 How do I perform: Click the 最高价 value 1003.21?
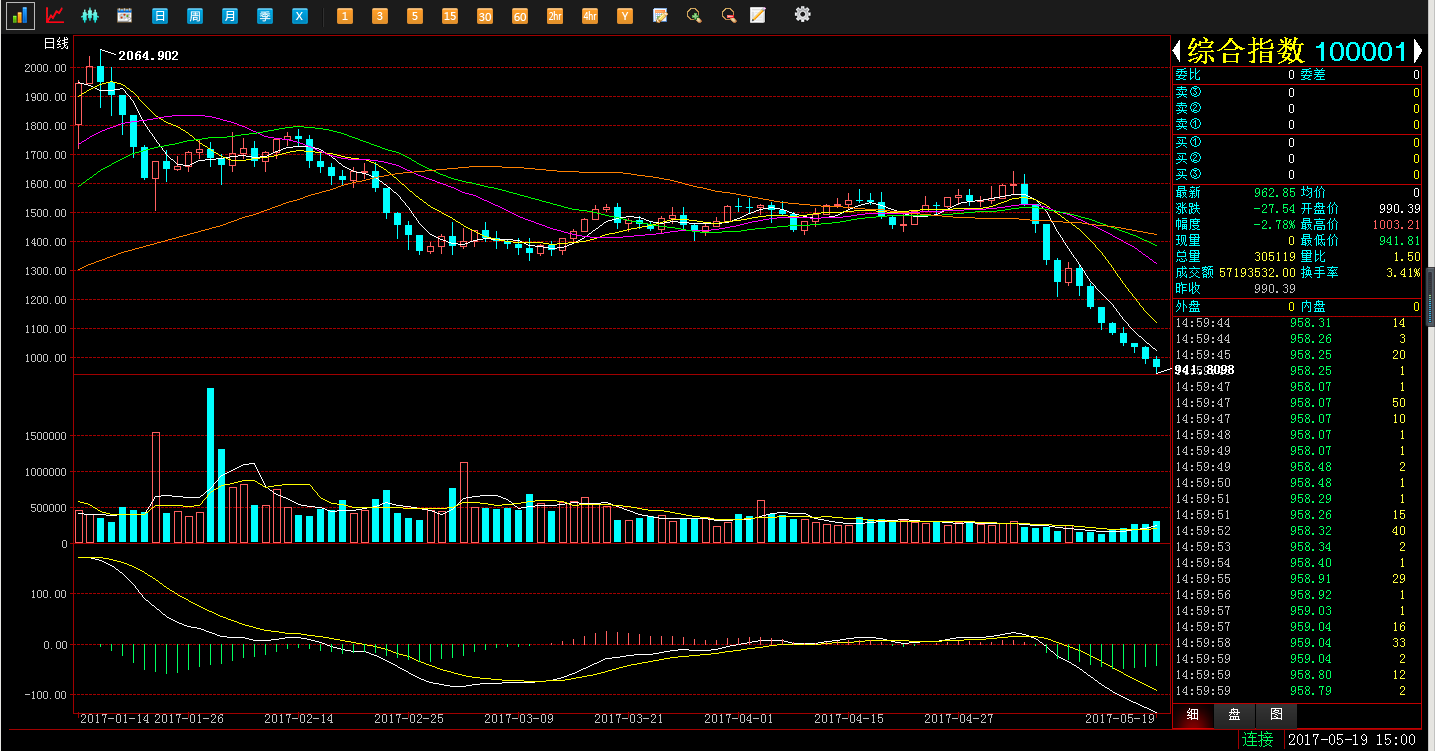pos(1396,224)
